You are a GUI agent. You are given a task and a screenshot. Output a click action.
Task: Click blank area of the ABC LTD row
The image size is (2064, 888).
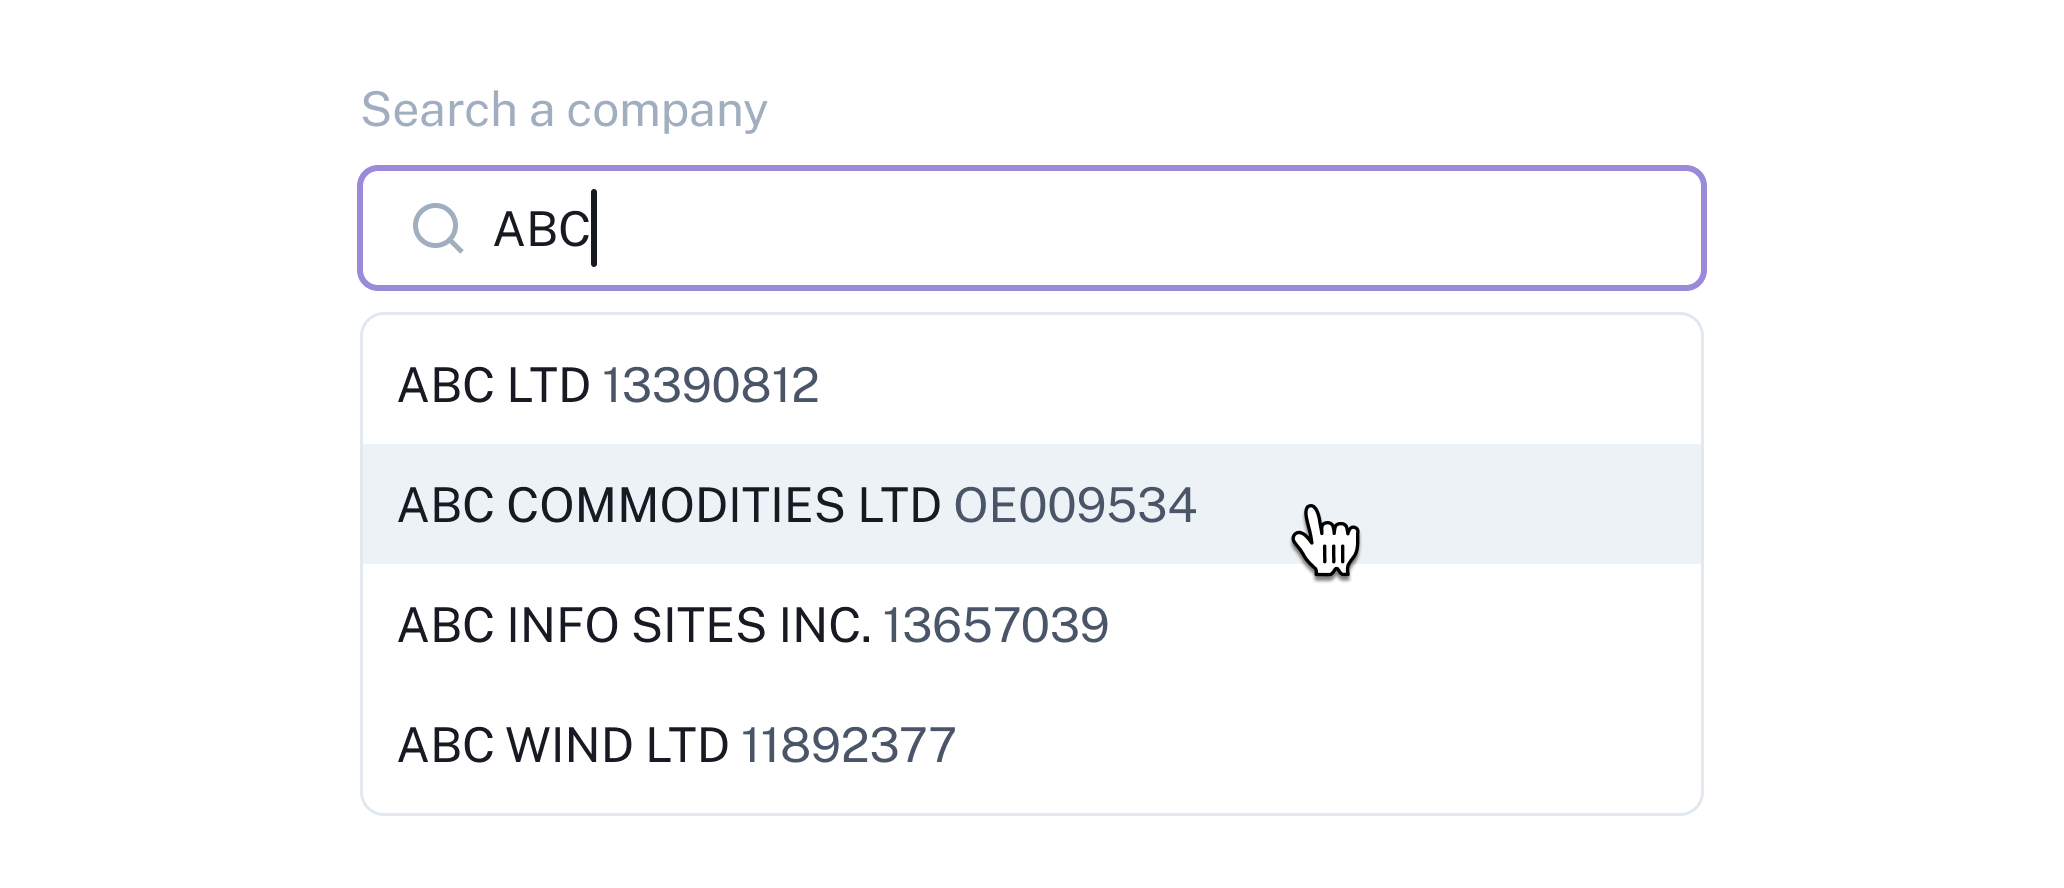click(1260, 385)
